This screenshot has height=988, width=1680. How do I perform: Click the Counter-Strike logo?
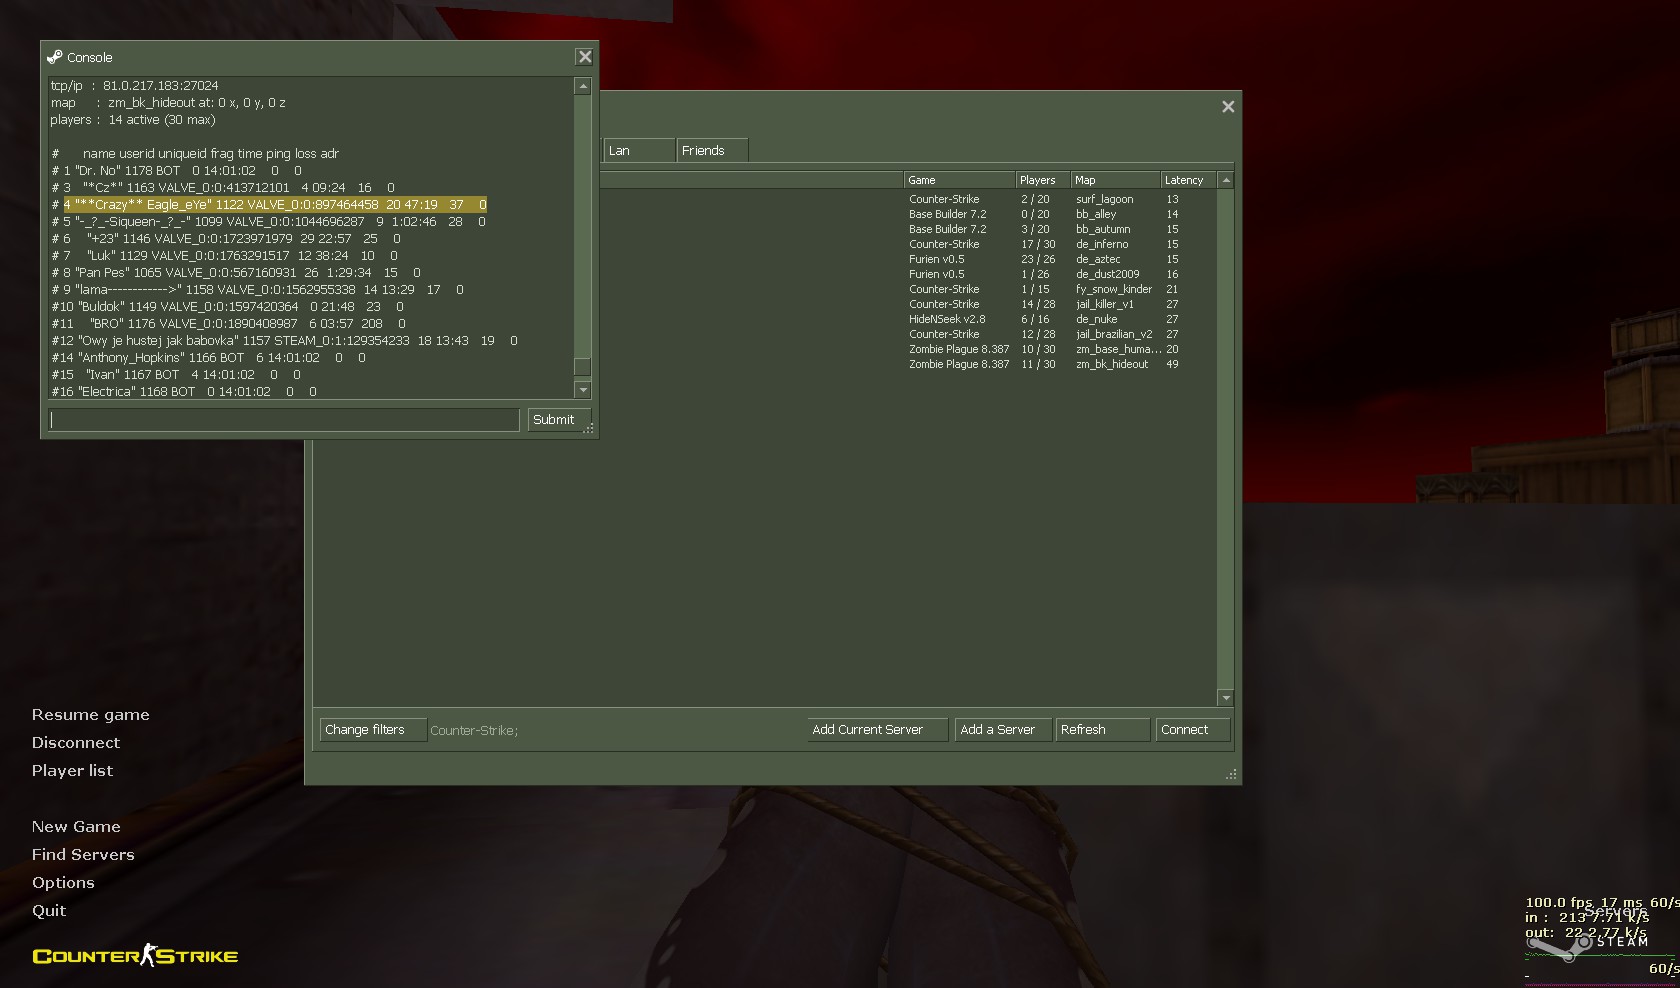point(135,955)
